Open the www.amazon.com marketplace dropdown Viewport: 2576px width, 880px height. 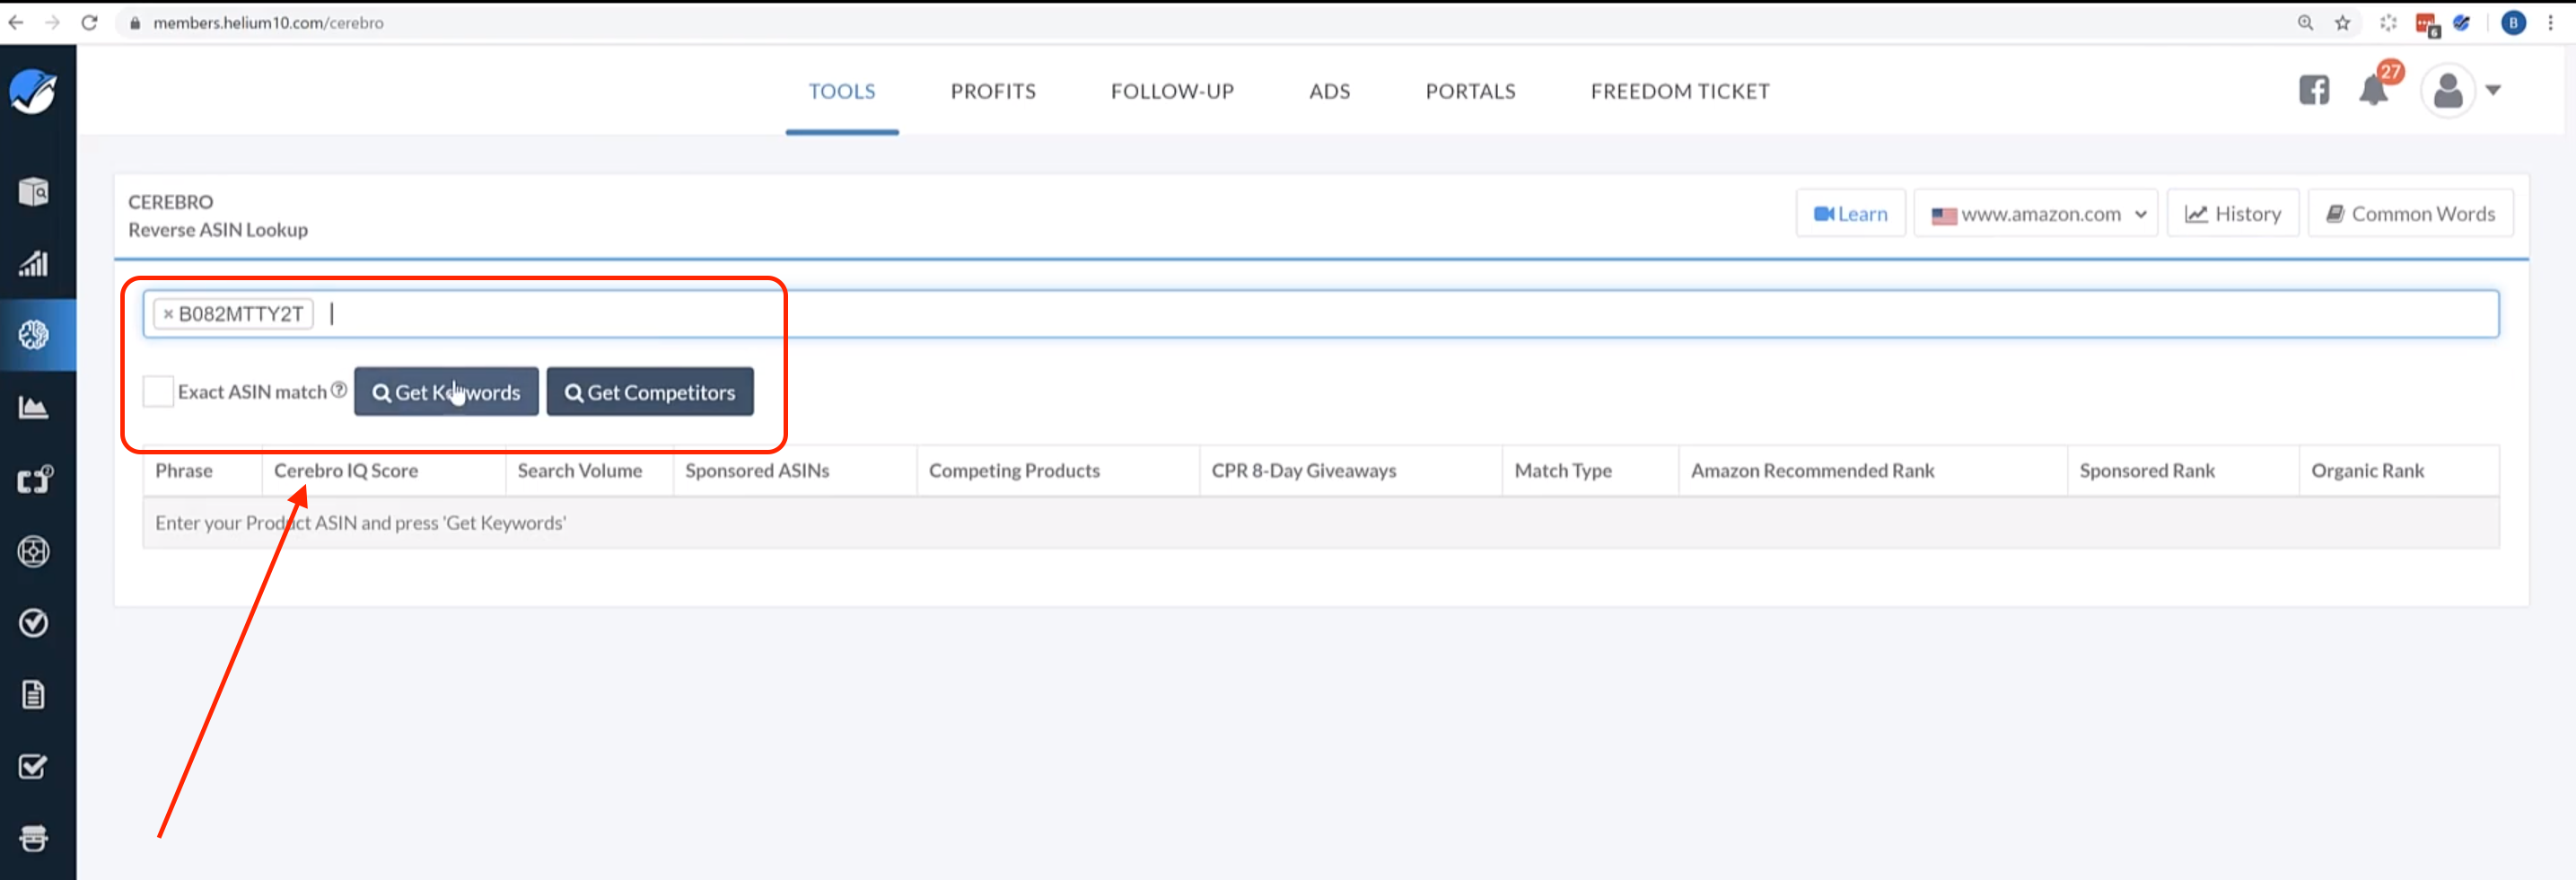pos(2035,214)
